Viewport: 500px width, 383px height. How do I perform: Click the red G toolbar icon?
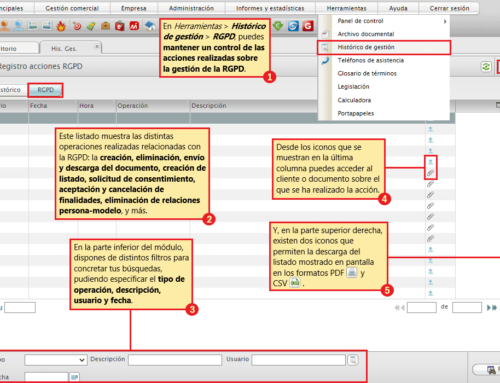308,26
